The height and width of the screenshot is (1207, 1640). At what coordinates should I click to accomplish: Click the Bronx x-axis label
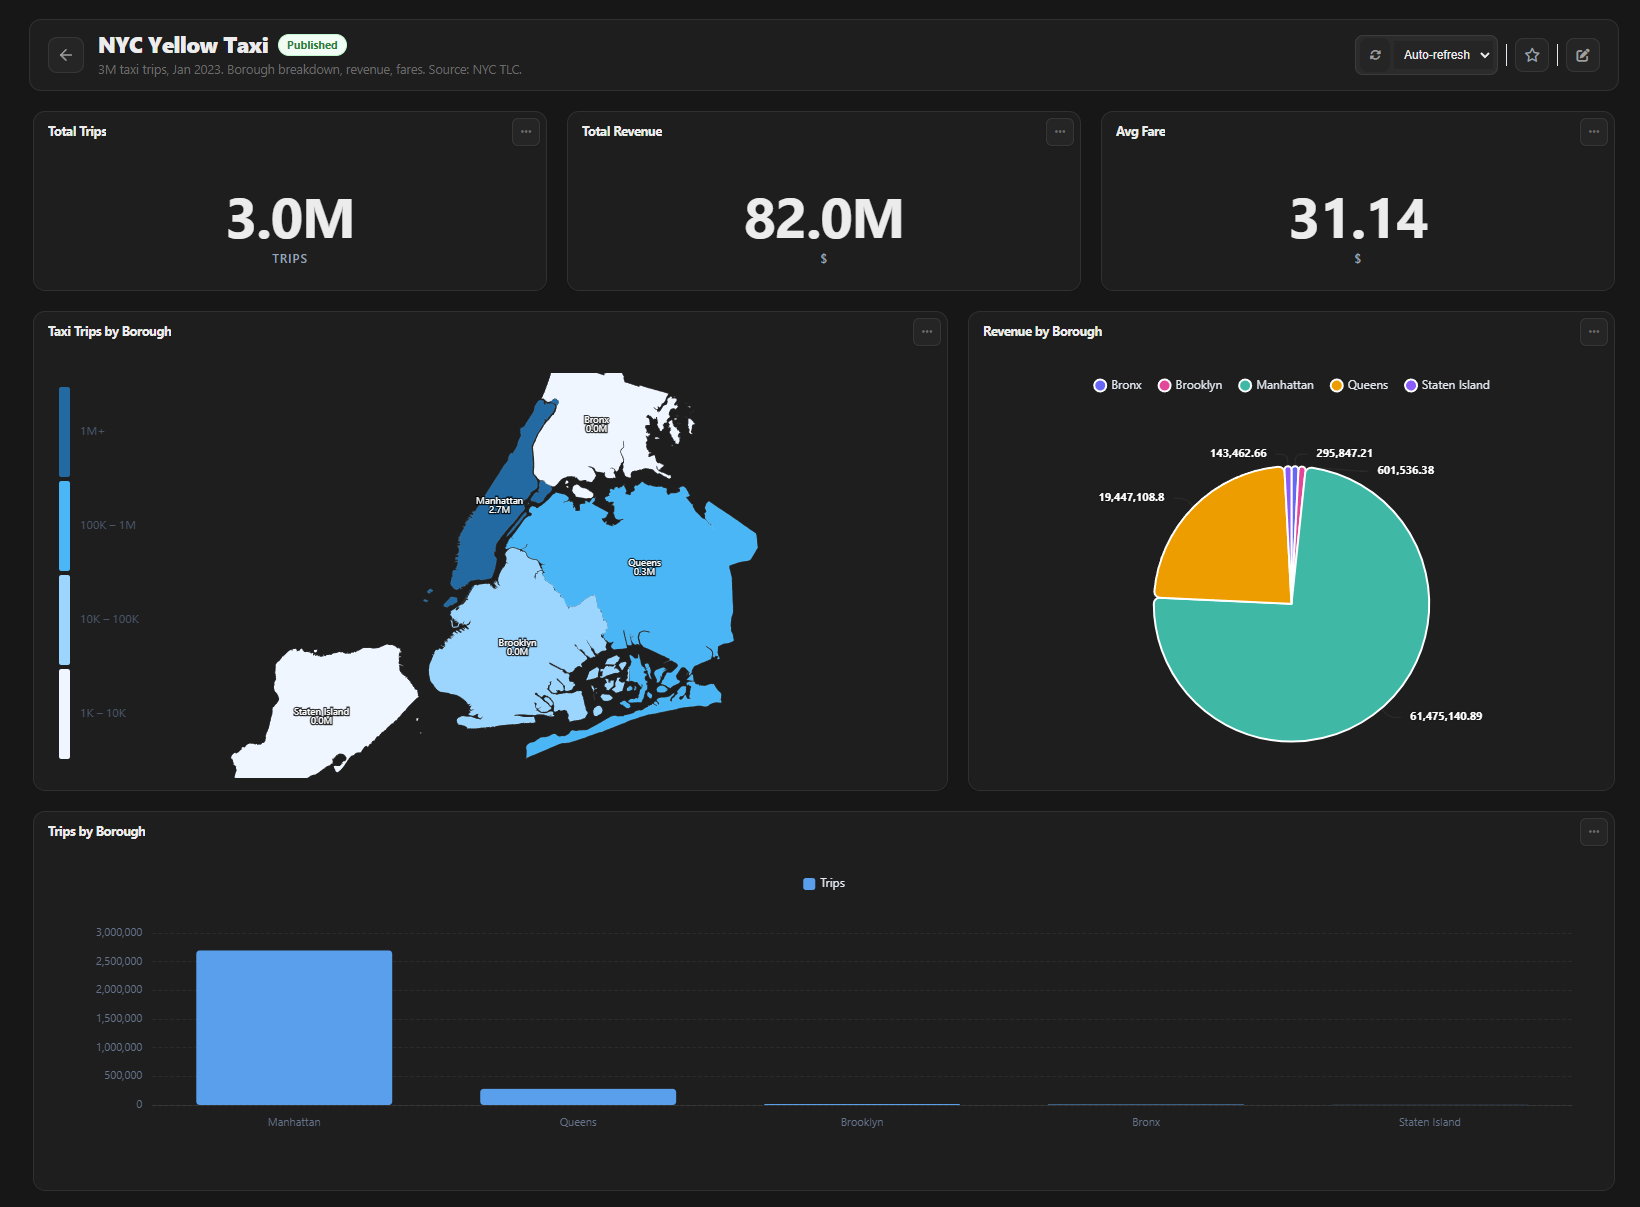[1146, 1122]
